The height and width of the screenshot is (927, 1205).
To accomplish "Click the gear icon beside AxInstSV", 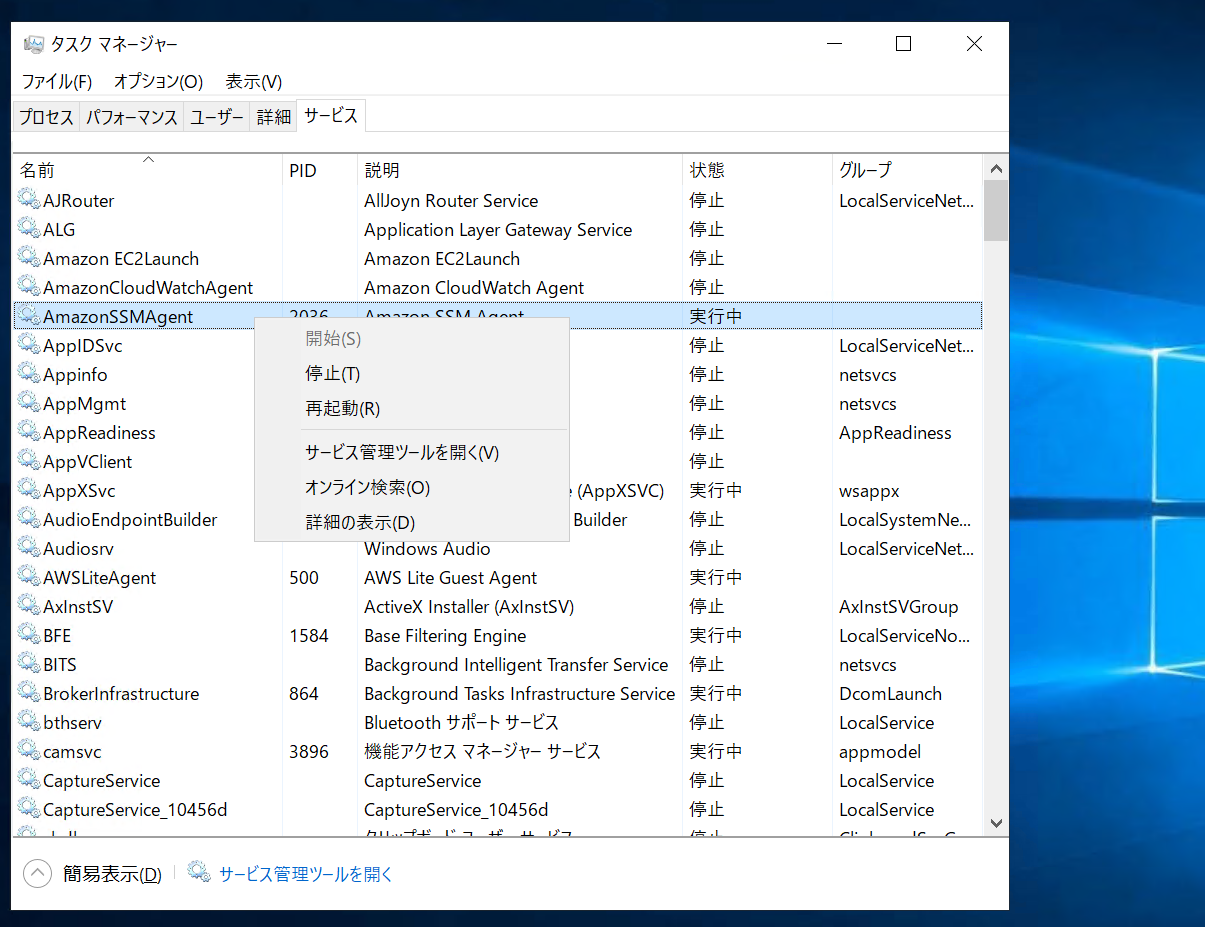I will click(x=29, y=606).
